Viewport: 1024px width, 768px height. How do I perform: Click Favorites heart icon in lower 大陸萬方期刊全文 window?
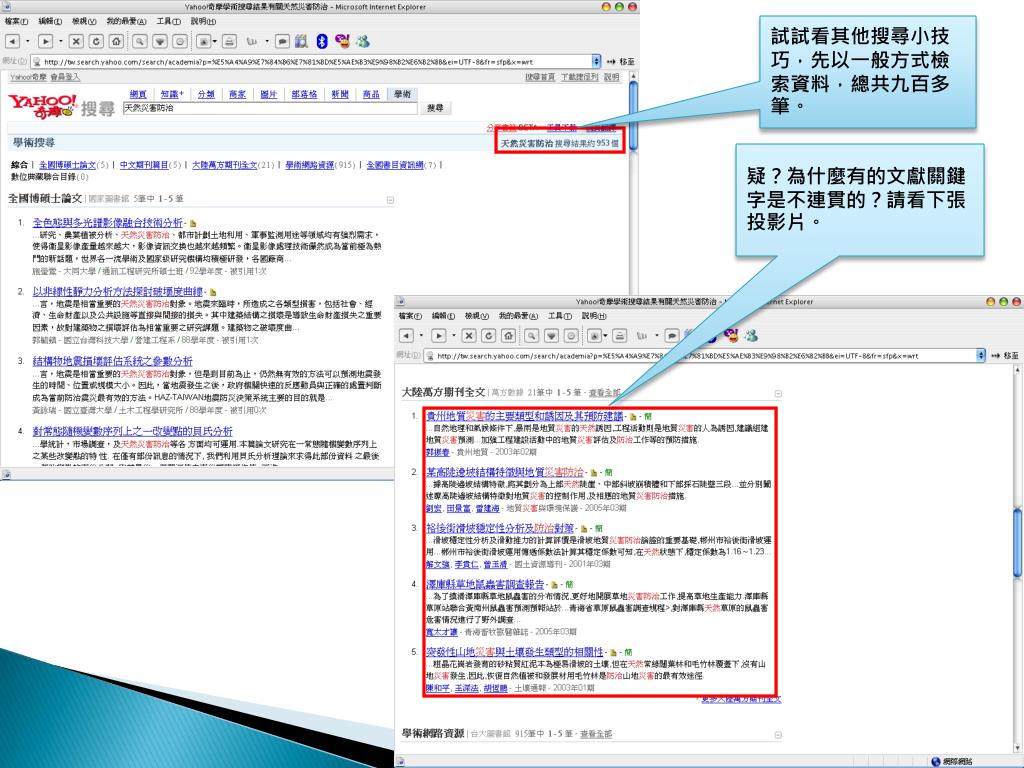point(552,336)
